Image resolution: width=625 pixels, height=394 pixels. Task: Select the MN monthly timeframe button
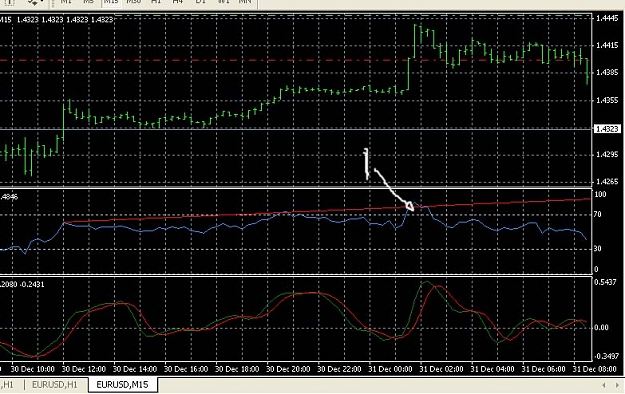point(245,2)
